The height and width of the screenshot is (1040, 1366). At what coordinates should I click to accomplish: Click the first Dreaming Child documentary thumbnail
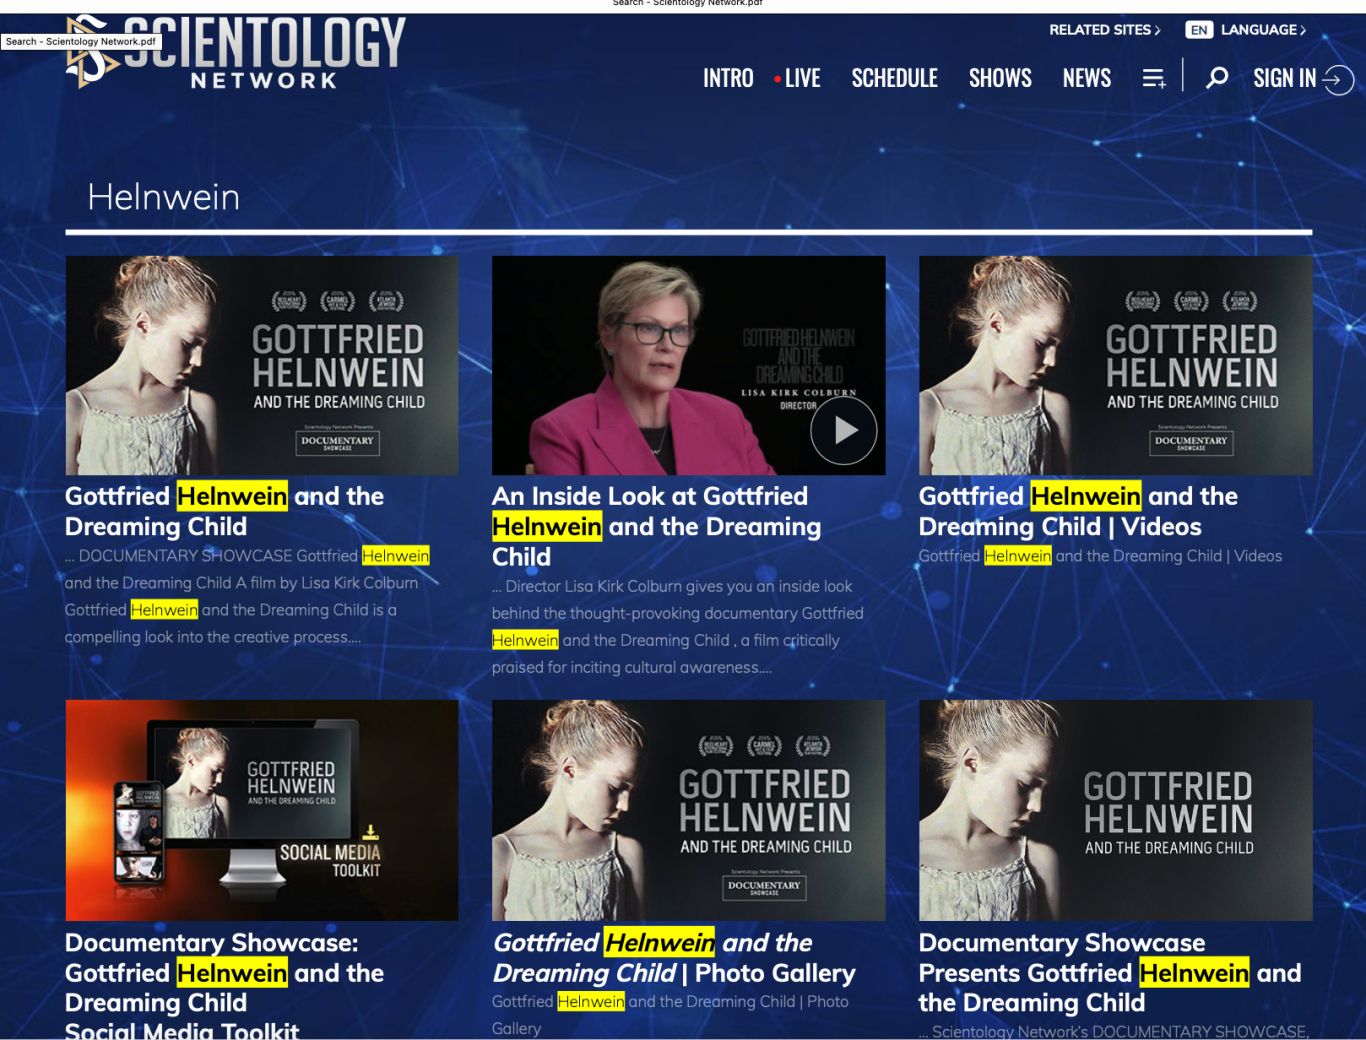(x=262, y=365)
